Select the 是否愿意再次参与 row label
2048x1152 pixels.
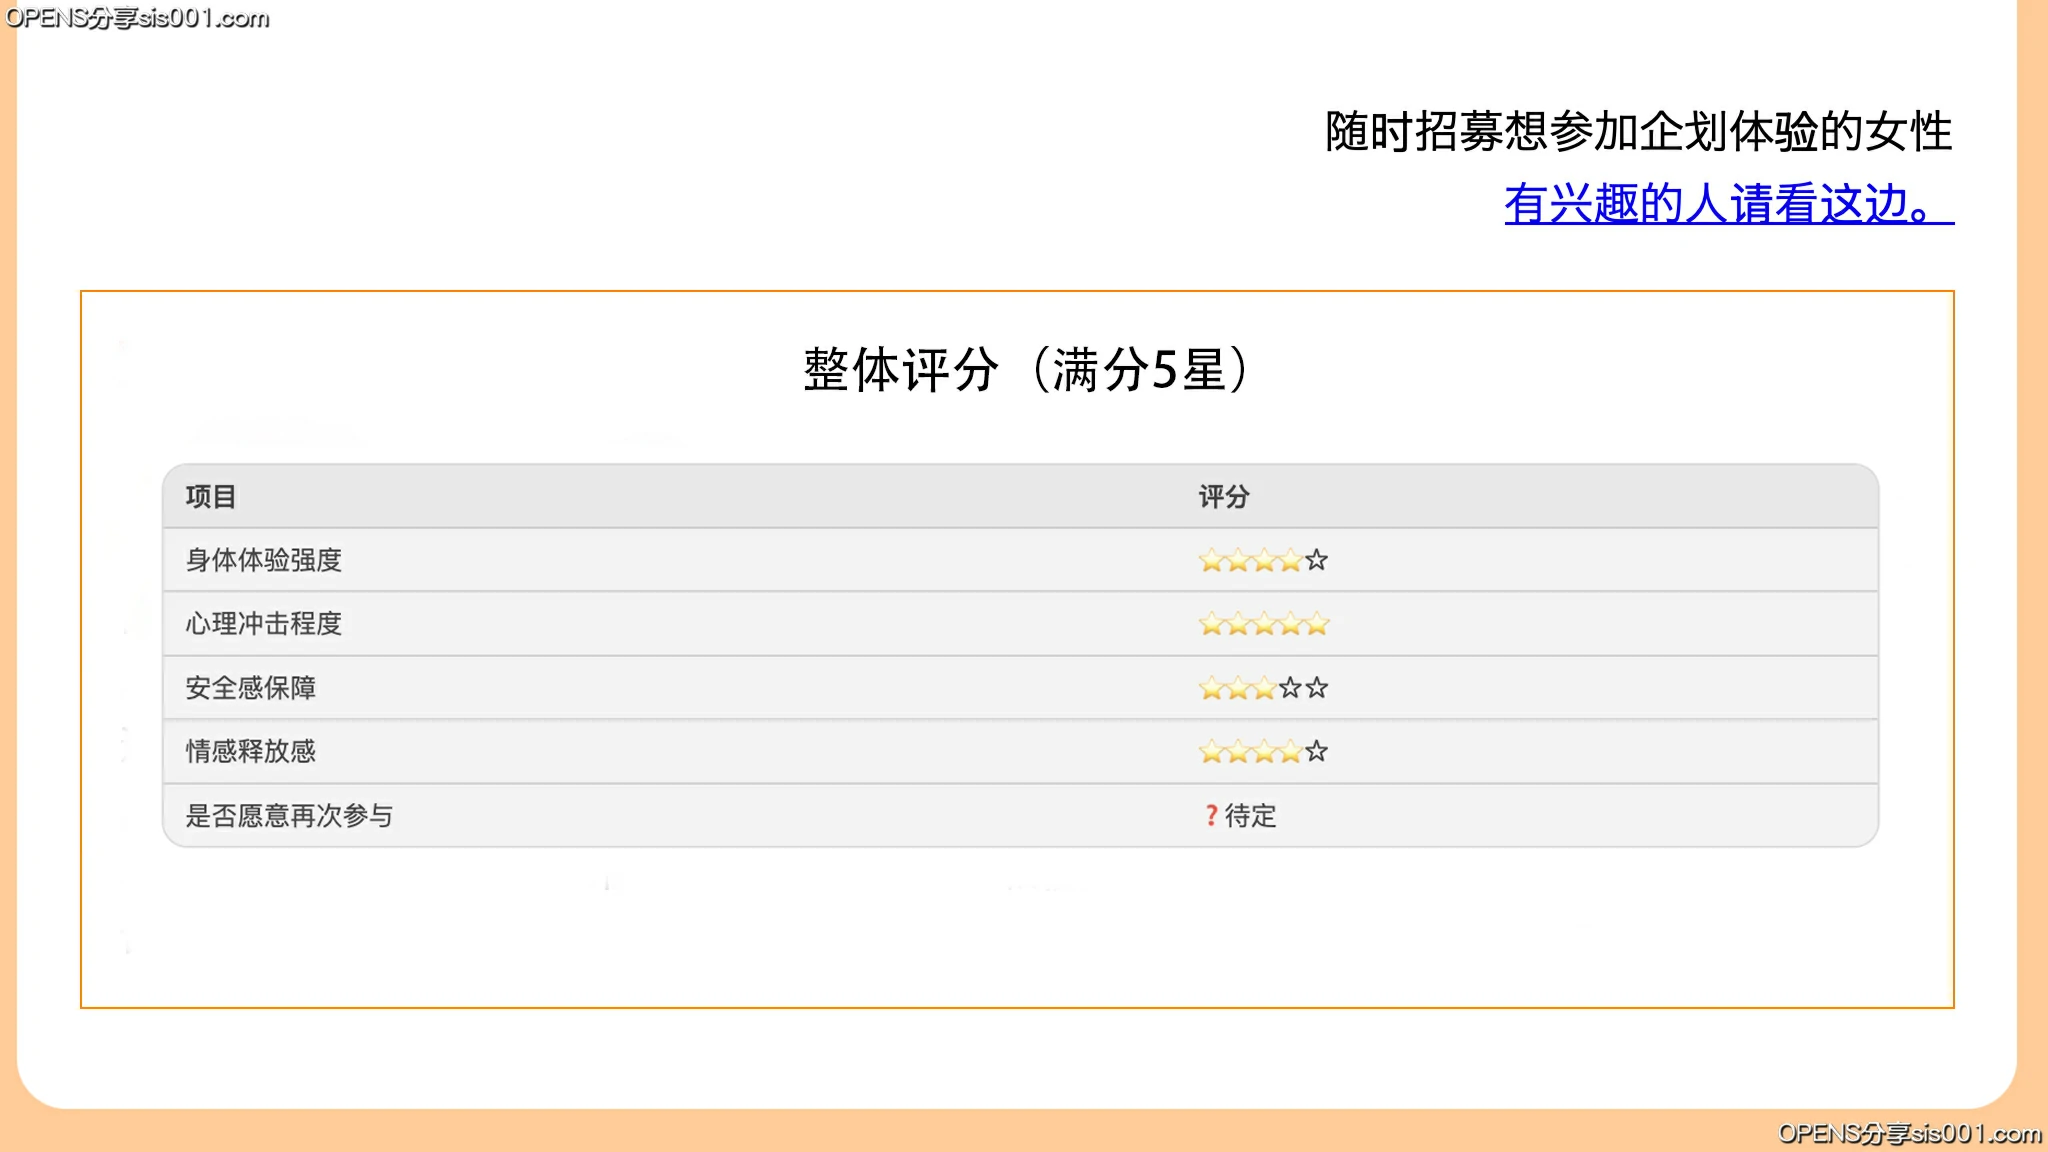tap(290, 816)
